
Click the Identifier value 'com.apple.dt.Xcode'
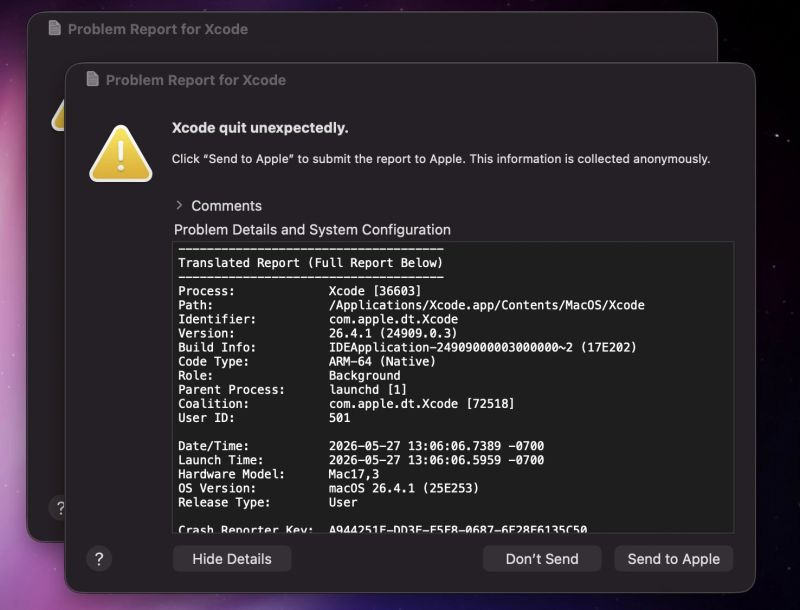coord(393,319)
